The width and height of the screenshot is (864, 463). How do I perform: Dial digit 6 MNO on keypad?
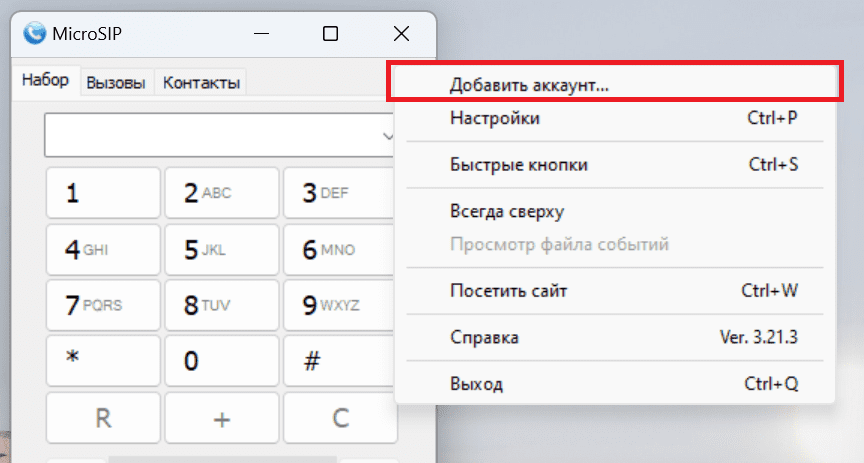coord(340,250)
